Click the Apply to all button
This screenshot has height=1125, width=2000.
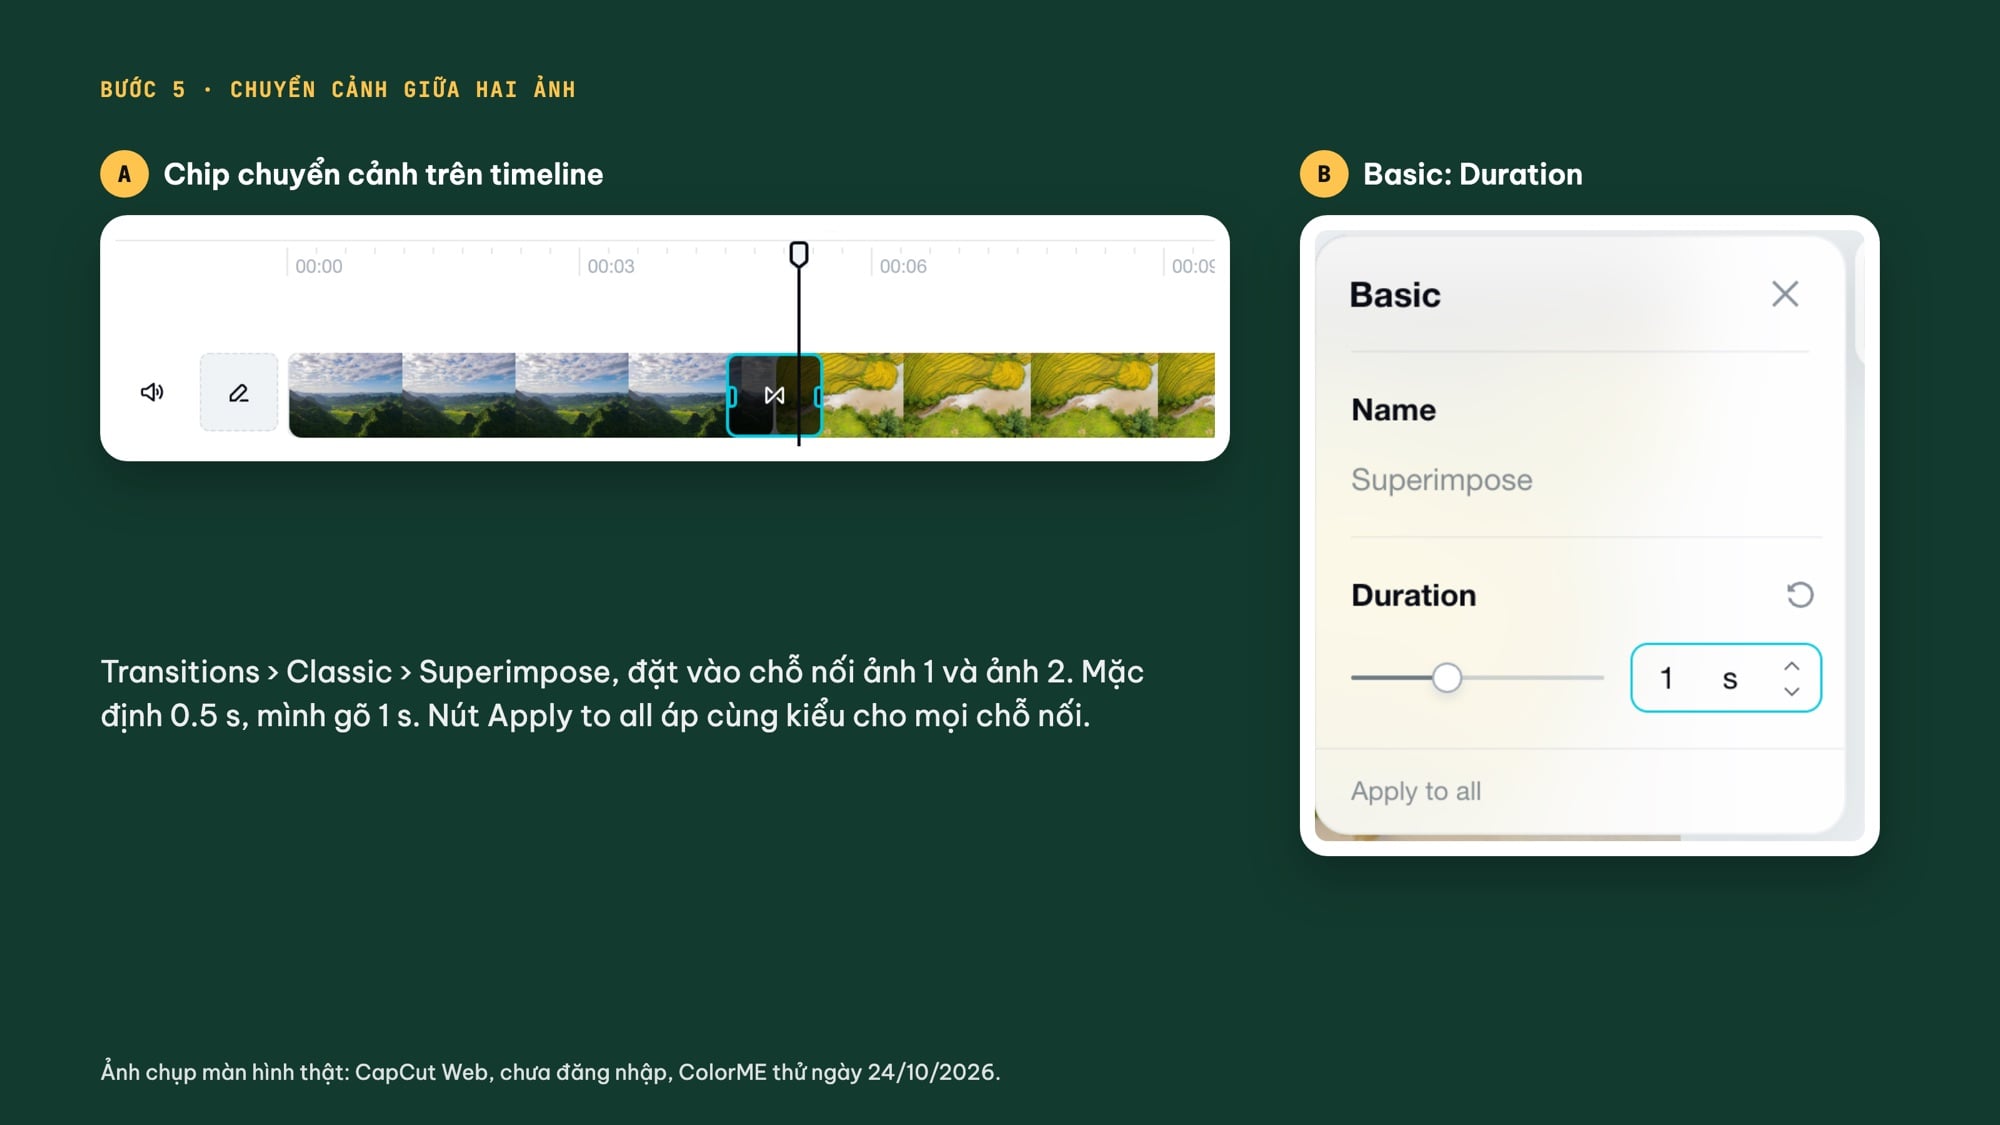click(x=1416, y=791)
